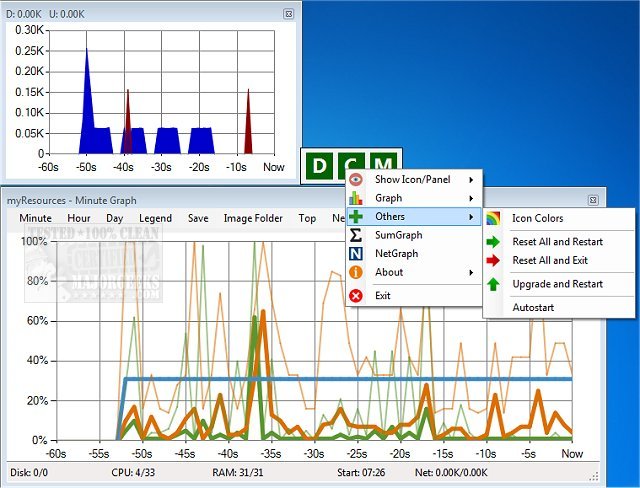Screen dimensions: 640x488
Task: Switch graph to Hour view
Action: (79, 218)
